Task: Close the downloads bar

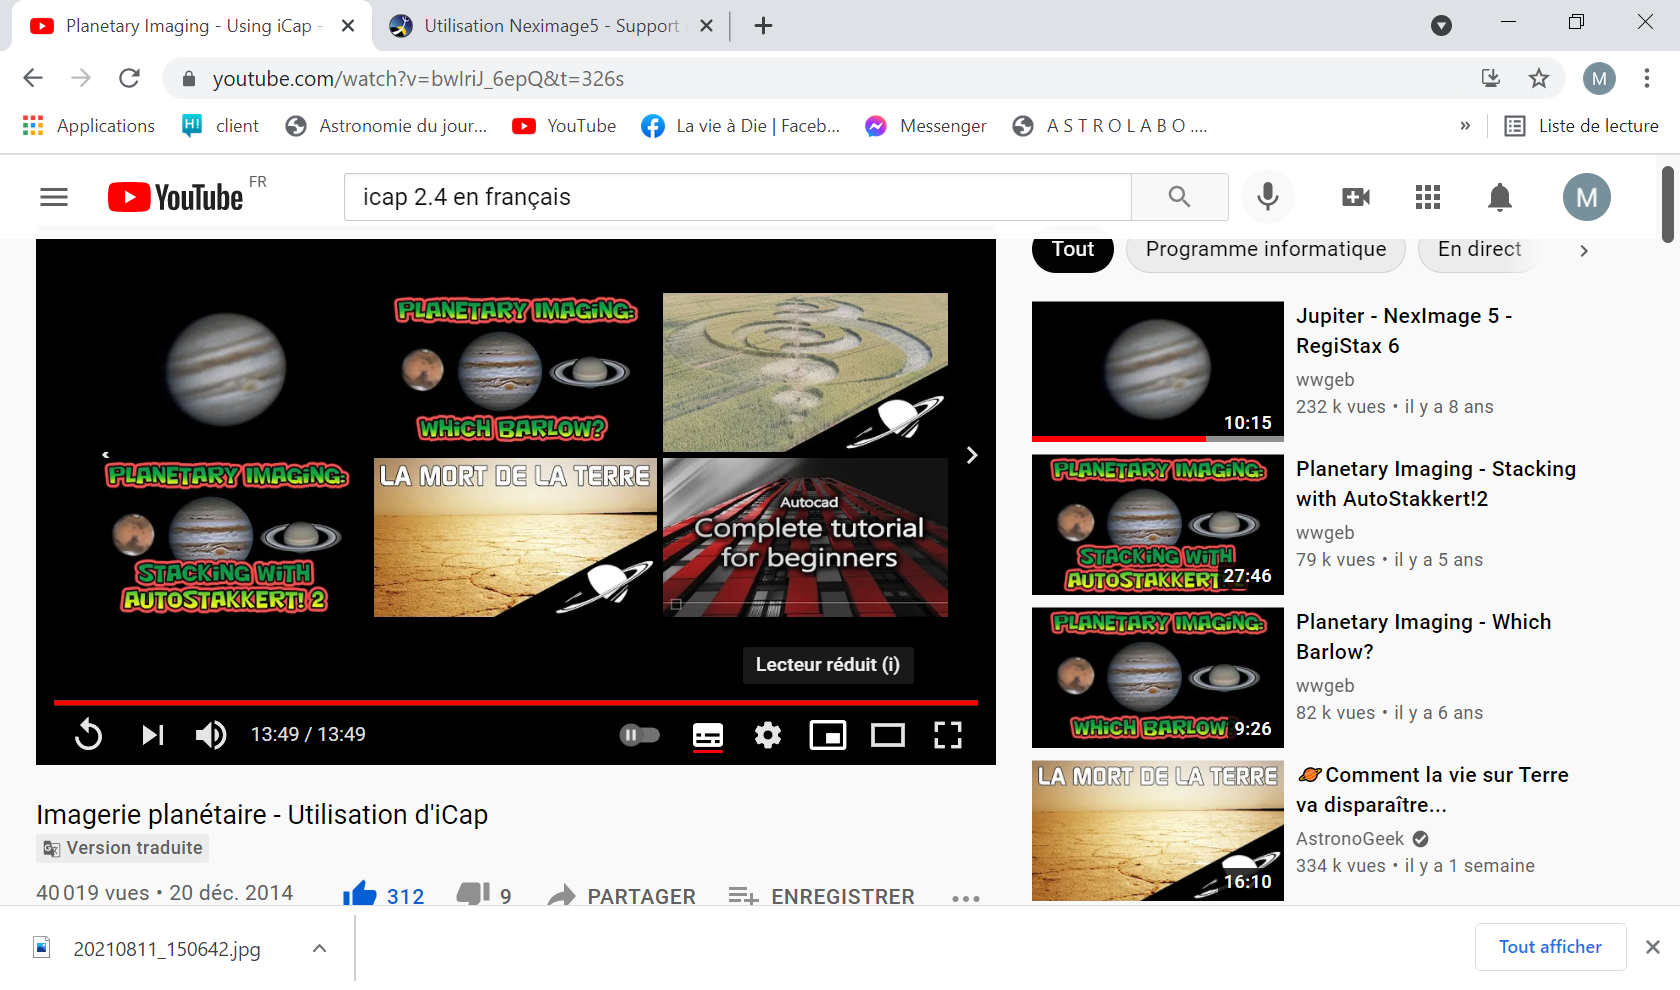Action: 1653,947
